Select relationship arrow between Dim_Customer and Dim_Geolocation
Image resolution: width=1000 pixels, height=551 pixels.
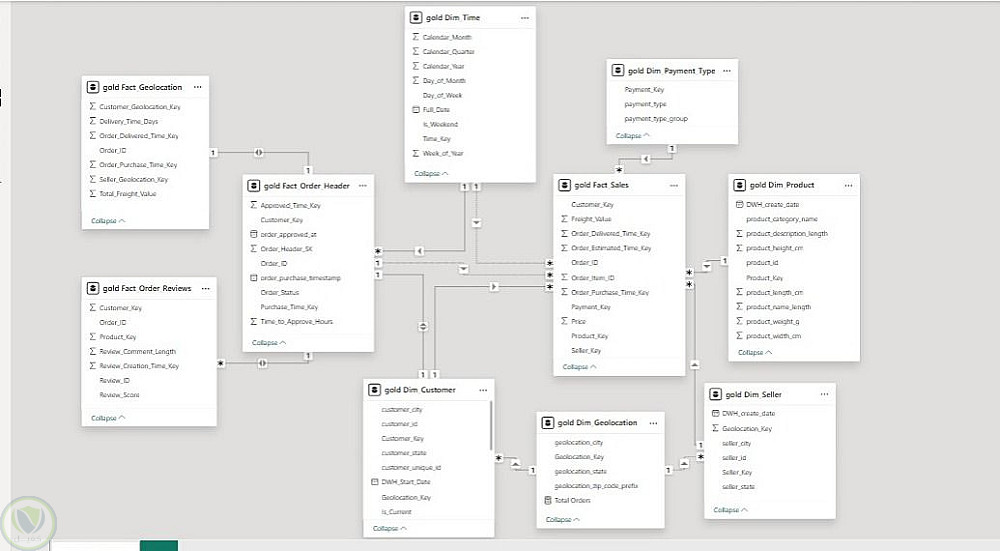[515, 463]
